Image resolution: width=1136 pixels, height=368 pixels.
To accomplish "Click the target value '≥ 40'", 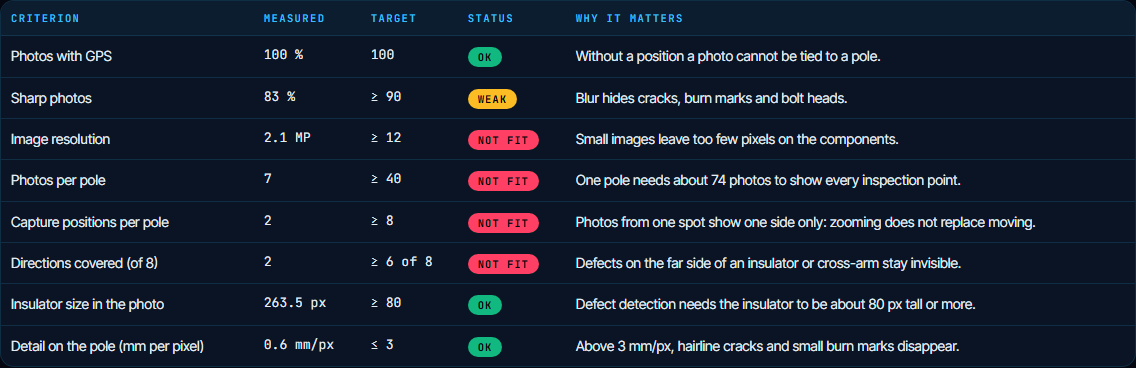I will pyautogui.click(x=386, y=178).
